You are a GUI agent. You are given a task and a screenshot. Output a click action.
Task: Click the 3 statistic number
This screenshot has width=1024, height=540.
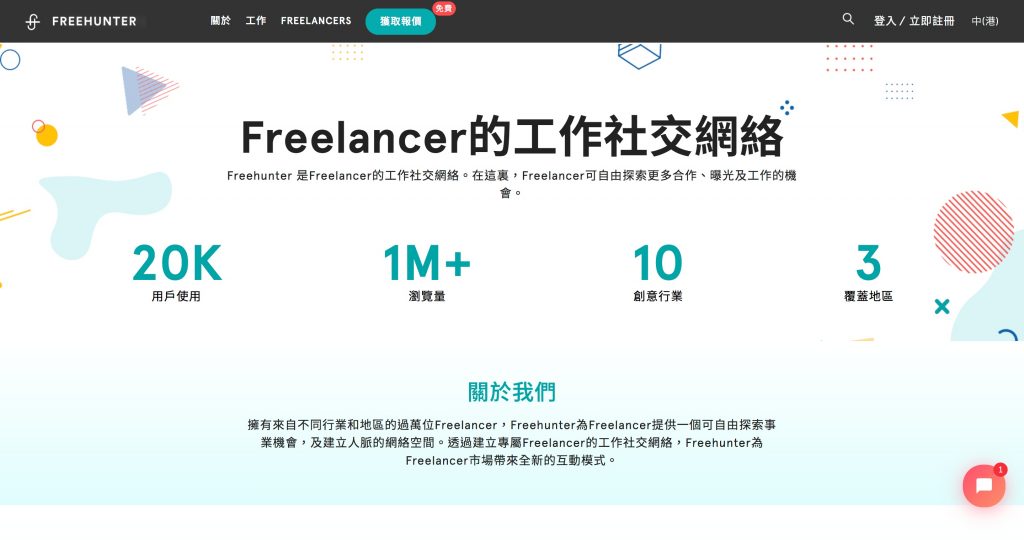pos(869,263)
